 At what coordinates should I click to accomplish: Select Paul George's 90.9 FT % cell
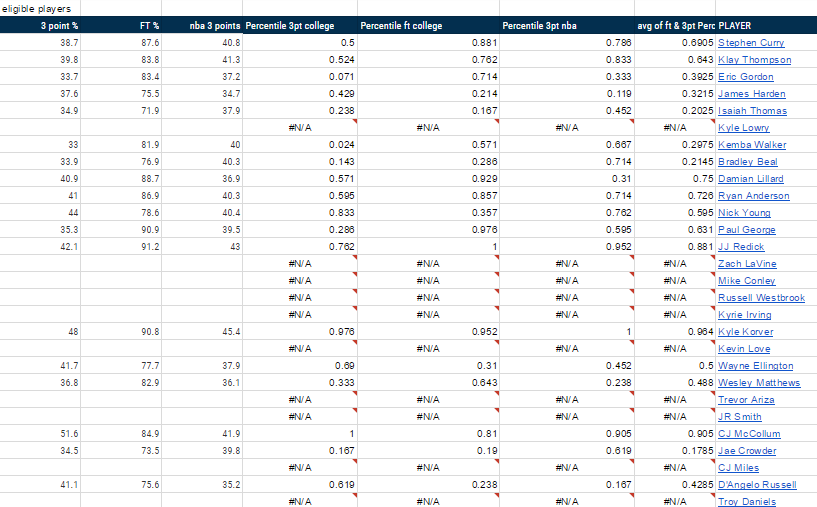[x=121, y=230]
